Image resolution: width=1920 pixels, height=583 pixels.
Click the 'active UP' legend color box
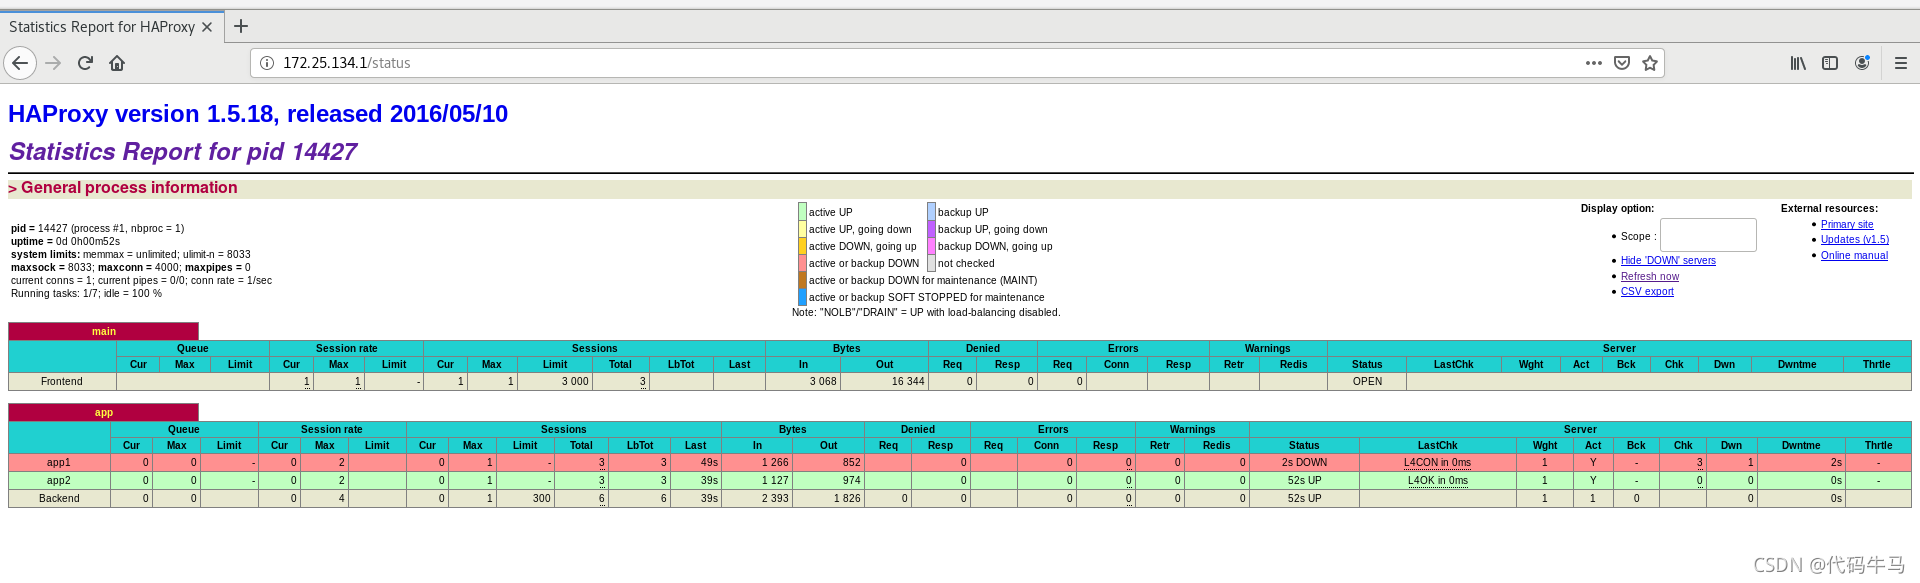pyautogui.click(x=802, y=212)
